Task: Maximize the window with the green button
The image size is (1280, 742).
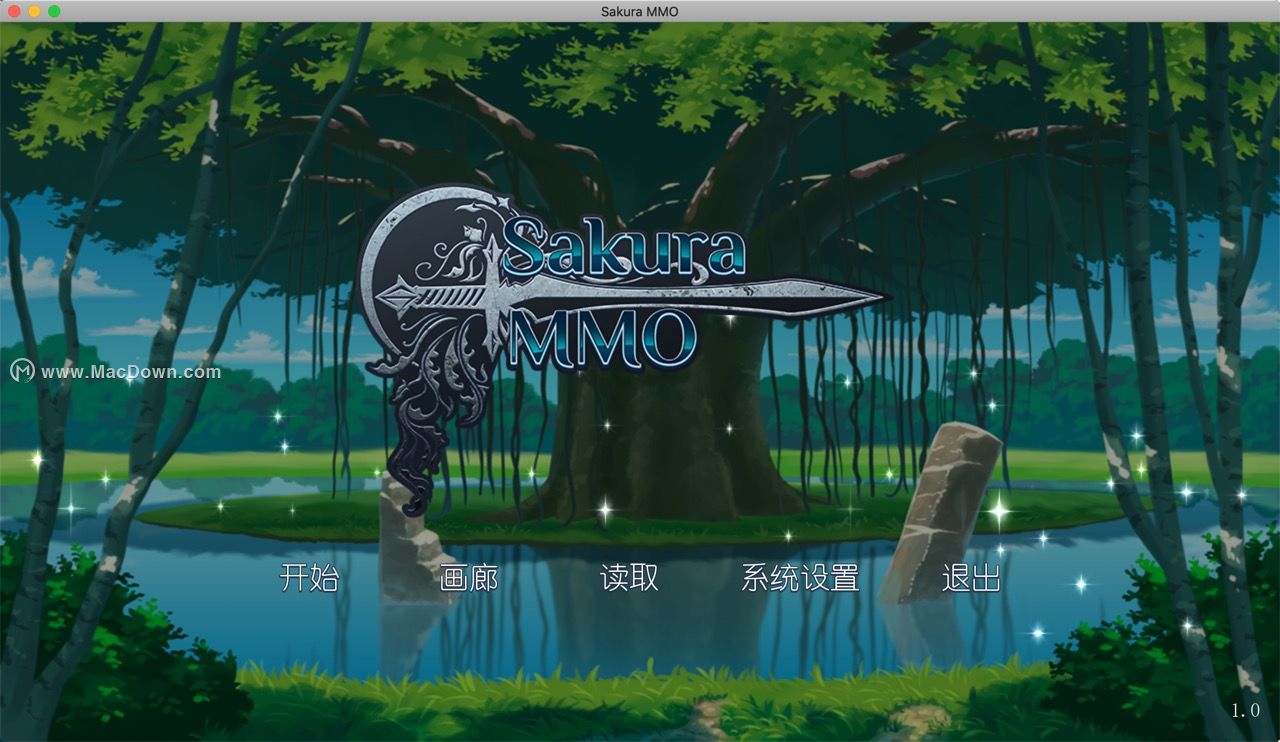Action: 54,11
